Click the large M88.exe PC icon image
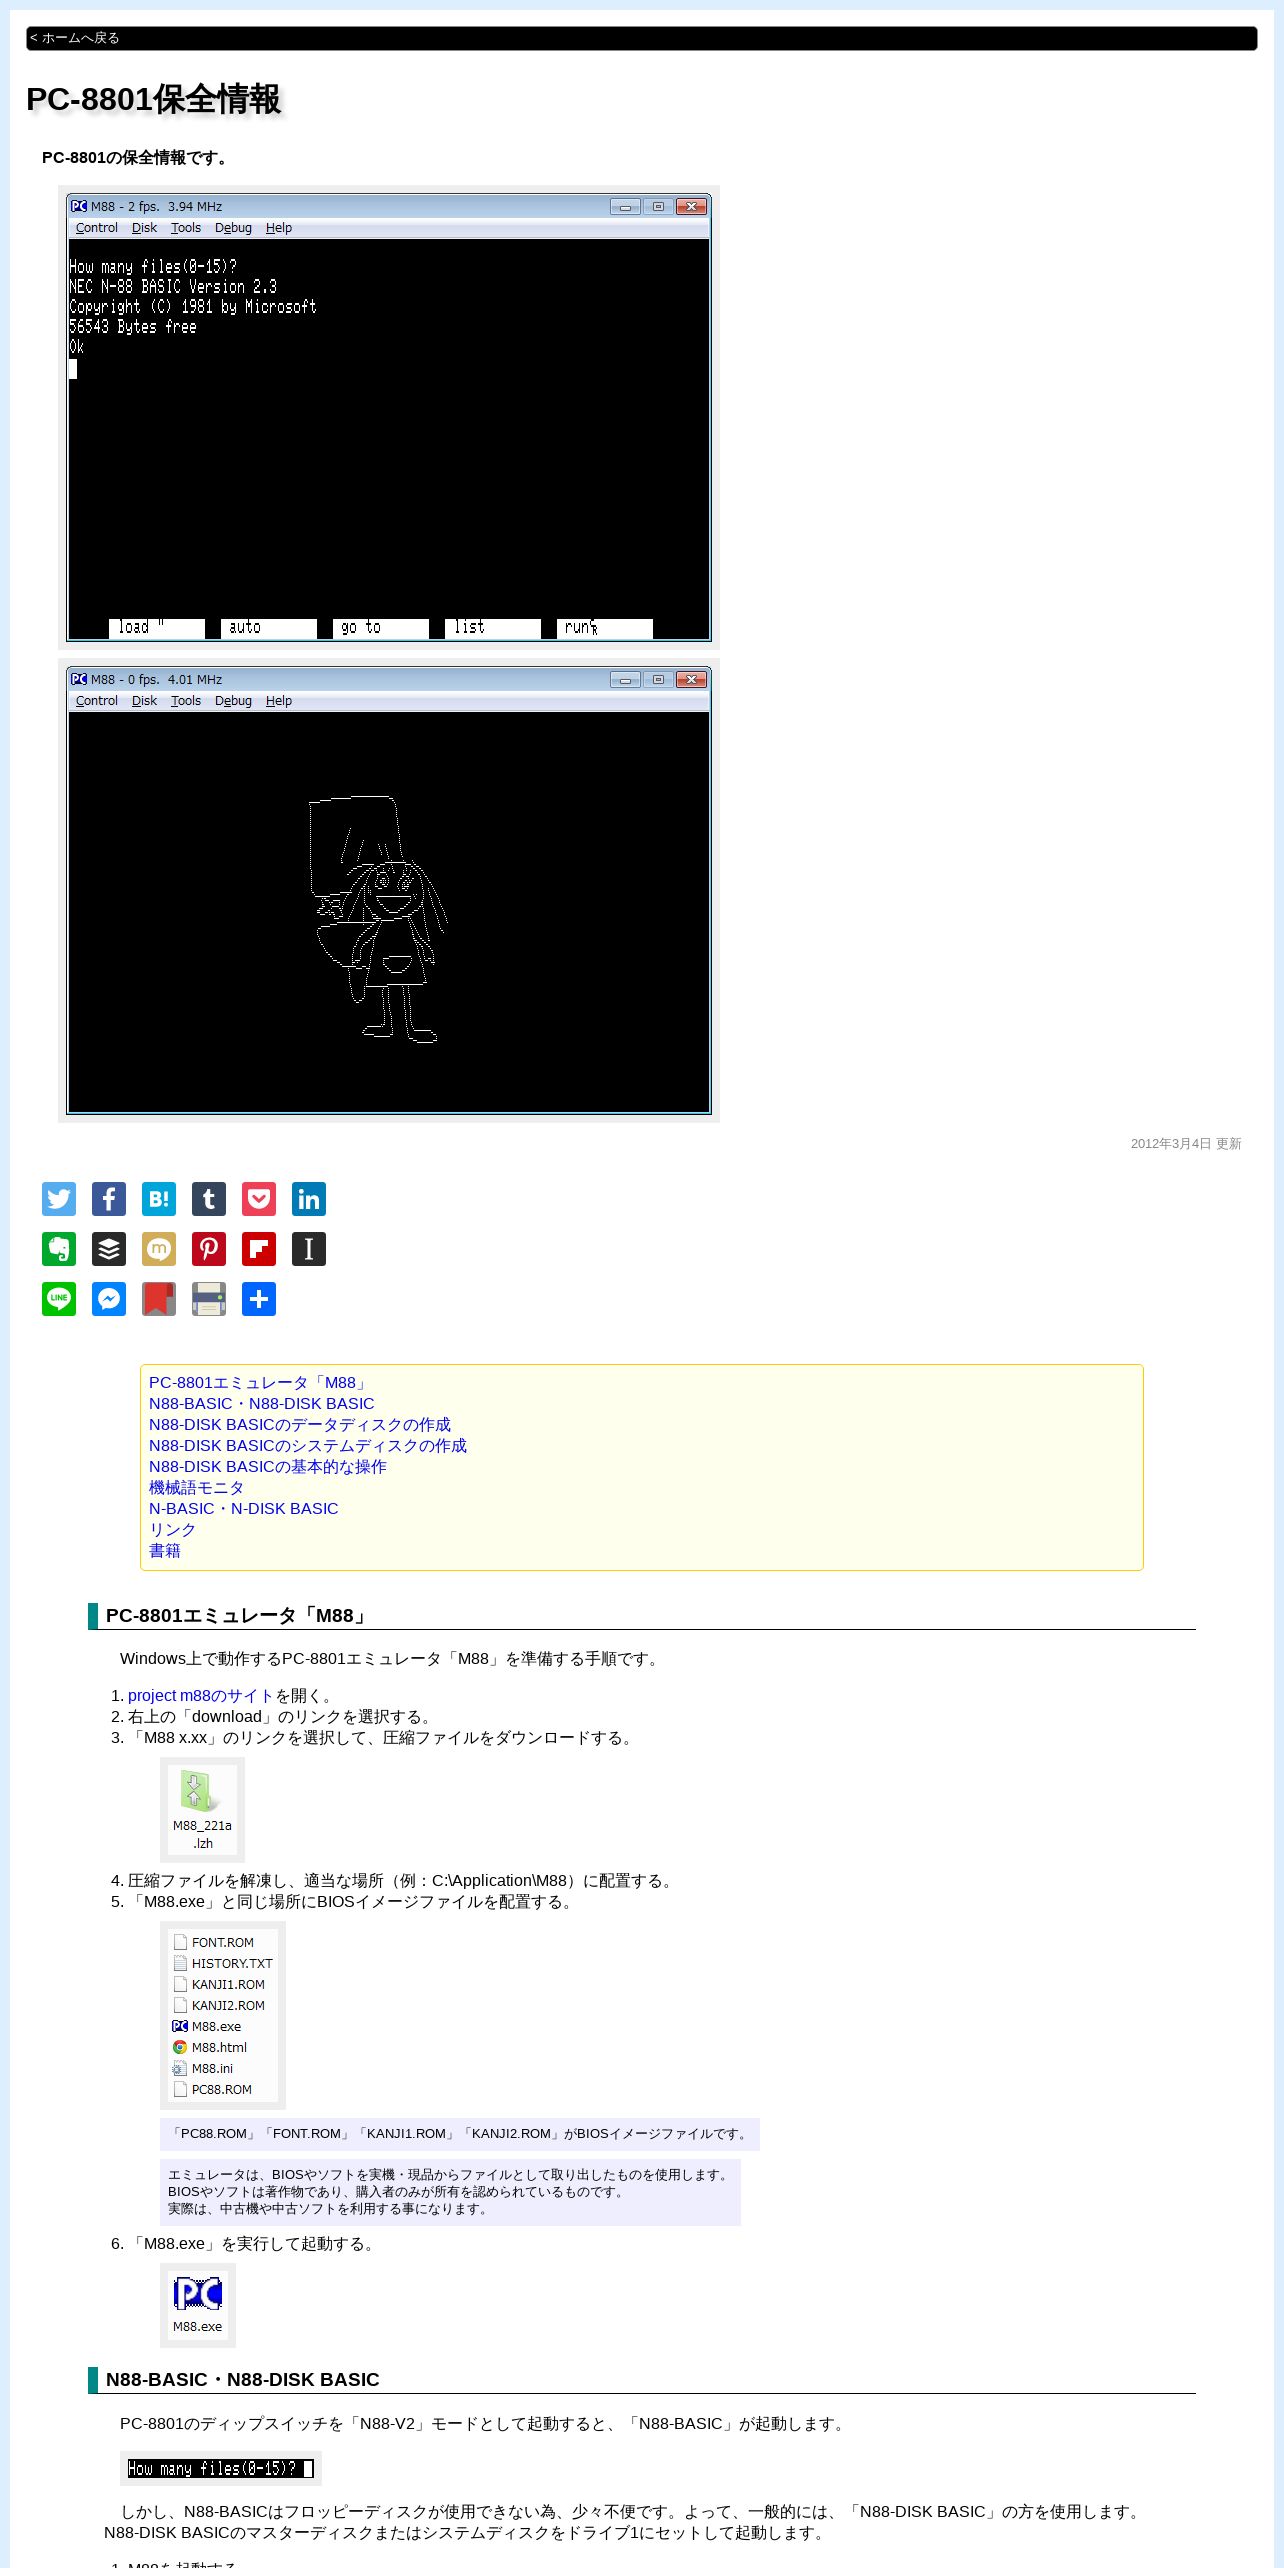The width and height of the screenshot is (1284, 2568). point(198,2305)
